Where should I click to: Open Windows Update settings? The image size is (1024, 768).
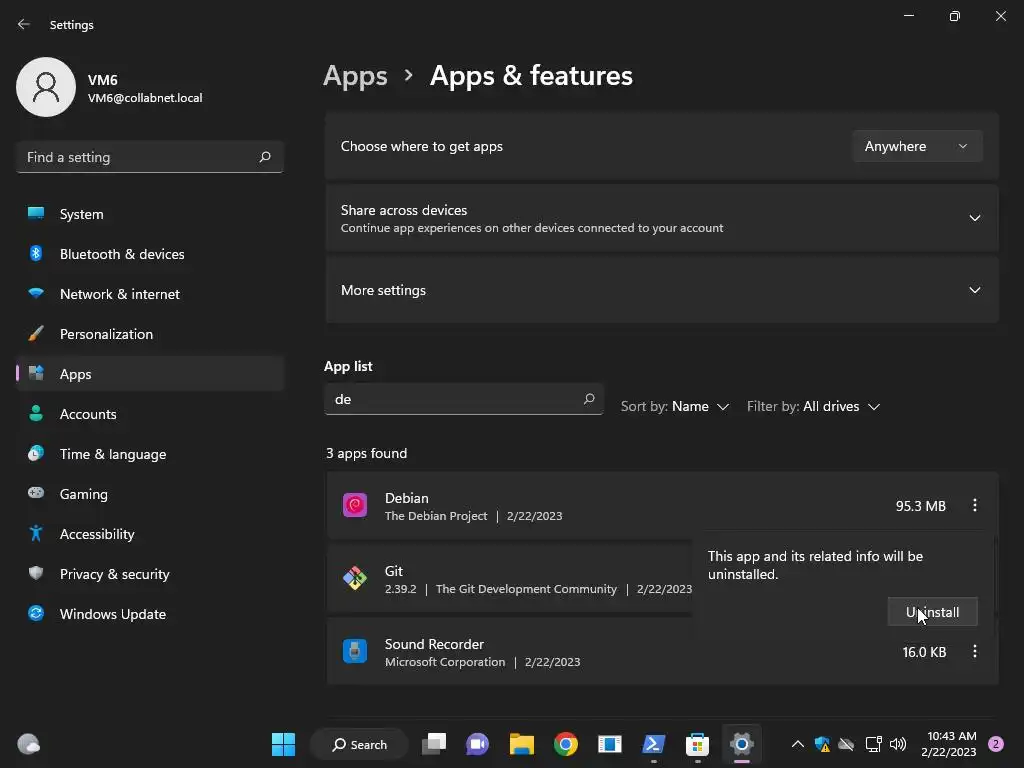pyautogui.click(x=150, y=614)
